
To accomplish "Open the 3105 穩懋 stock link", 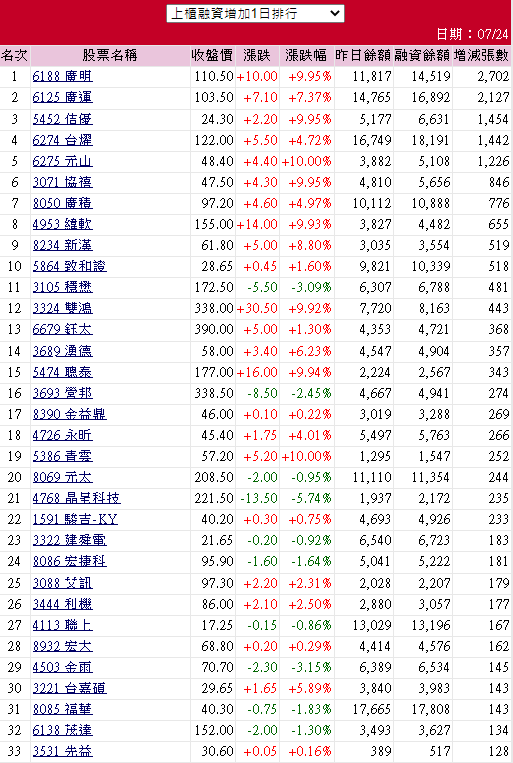I will click(62, 287).
